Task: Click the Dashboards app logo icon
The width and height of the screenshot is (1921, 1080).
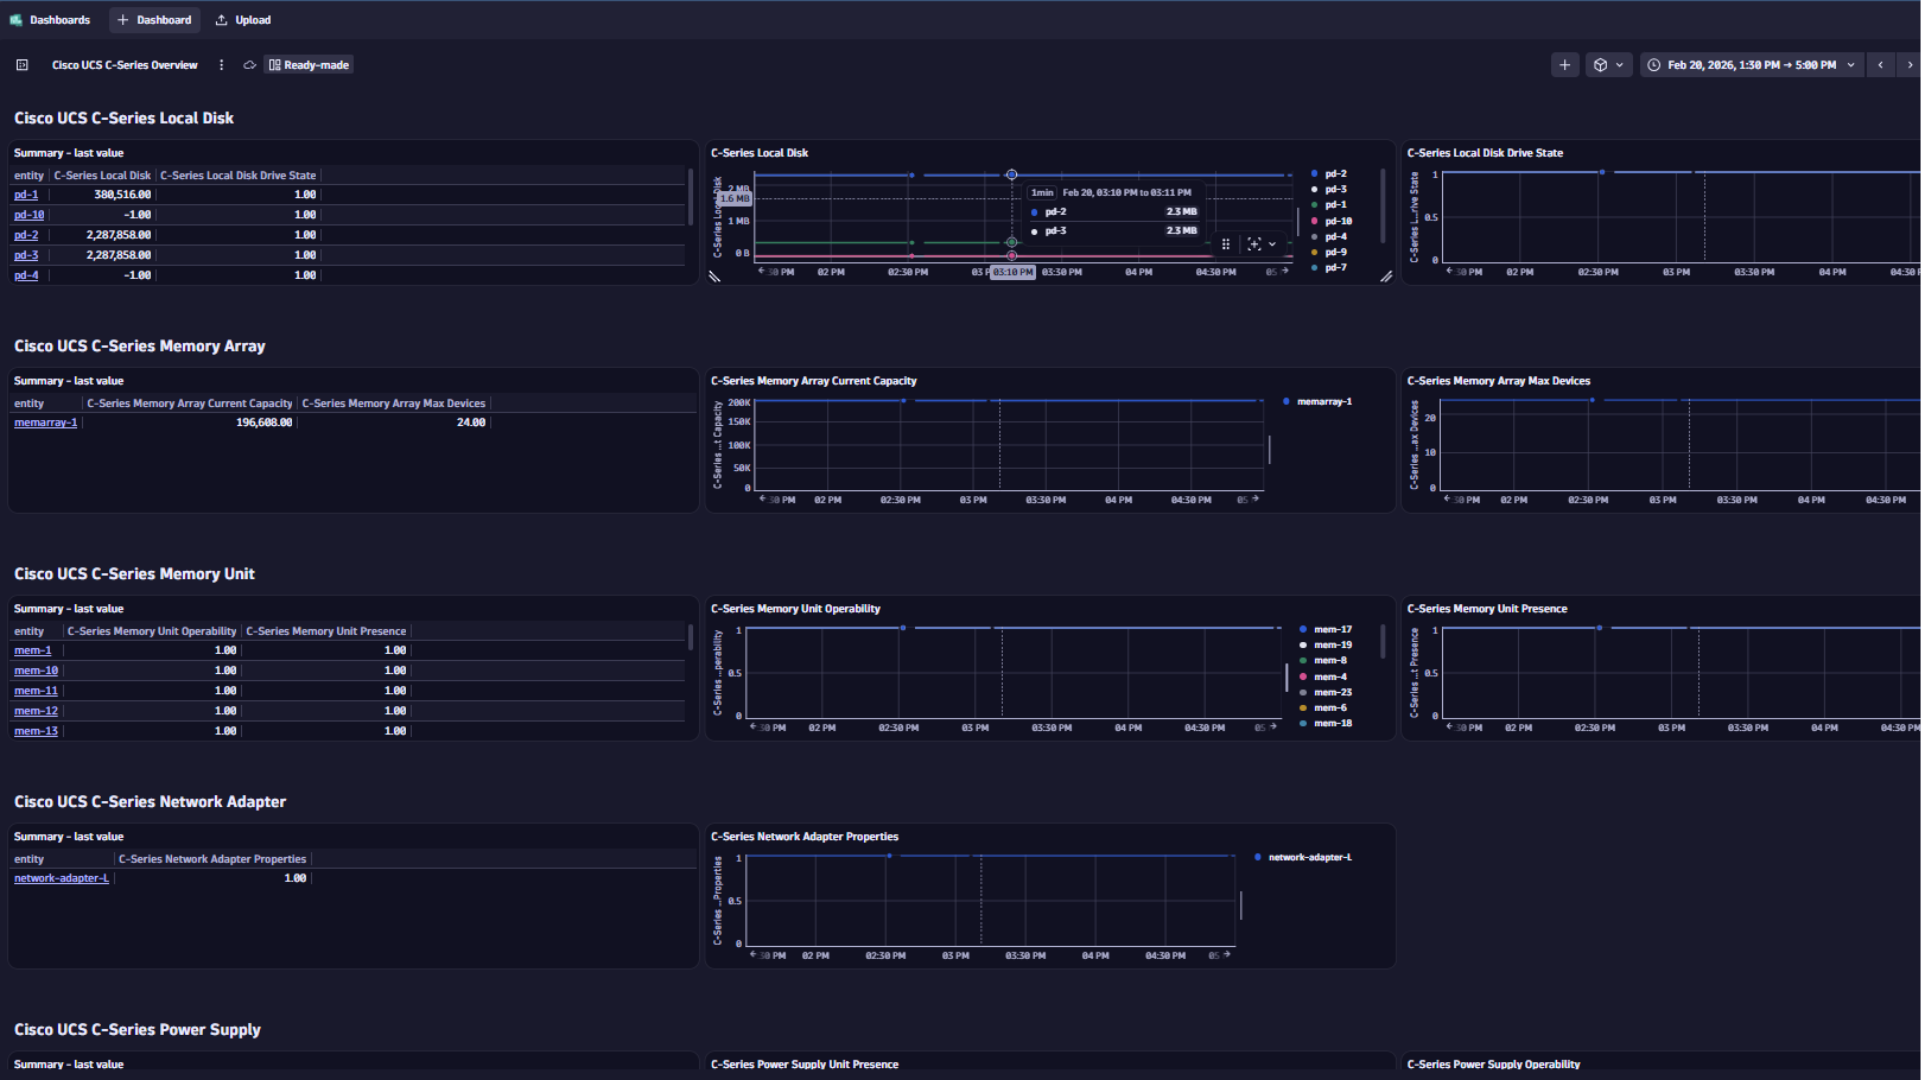Action: coord(15,19)
